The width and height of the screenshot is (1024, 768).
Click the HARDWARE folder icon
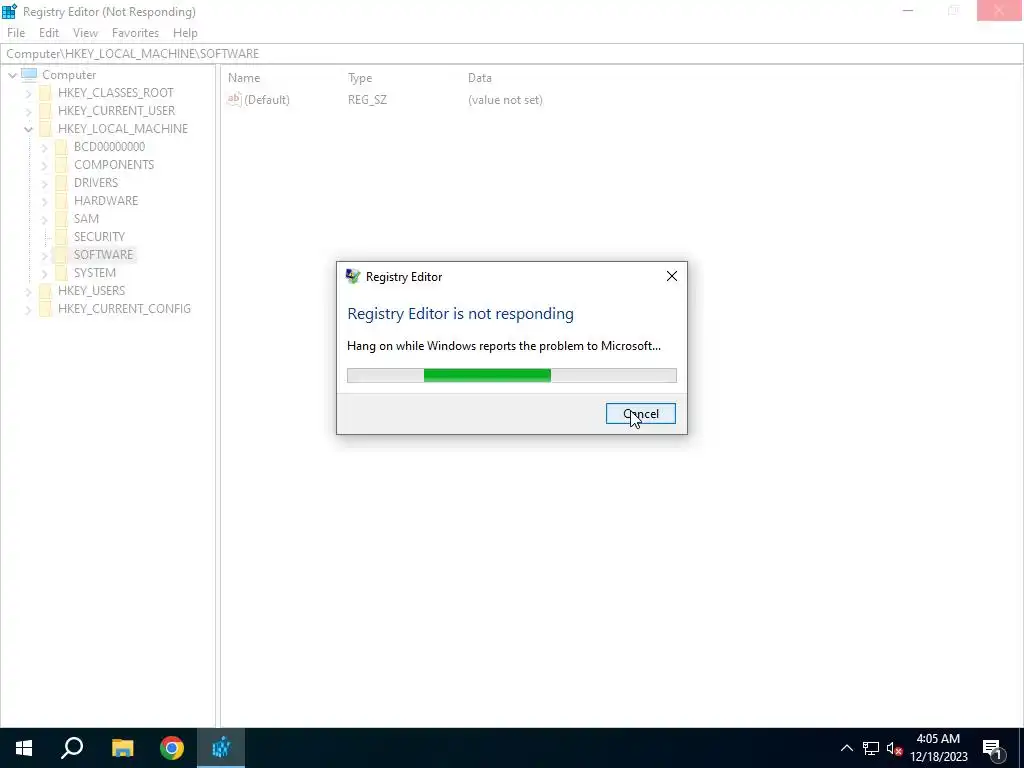coord(61,200)
